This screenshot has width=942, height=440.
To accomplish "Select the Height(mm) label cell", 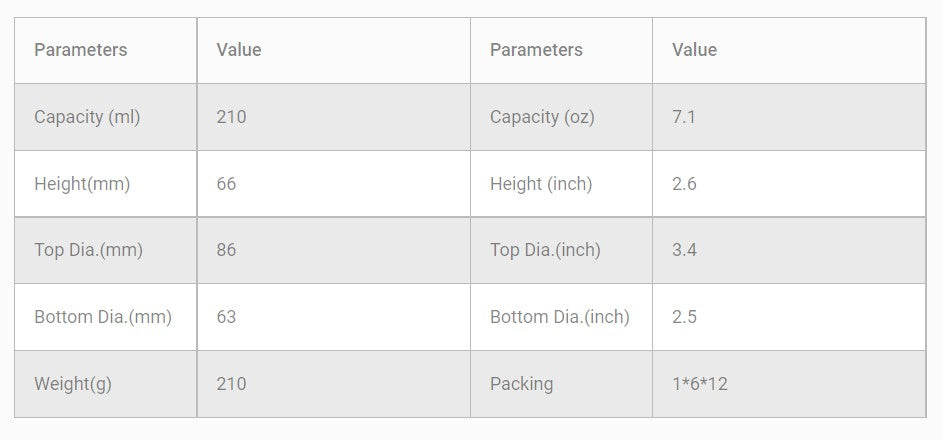I will 82,184.
